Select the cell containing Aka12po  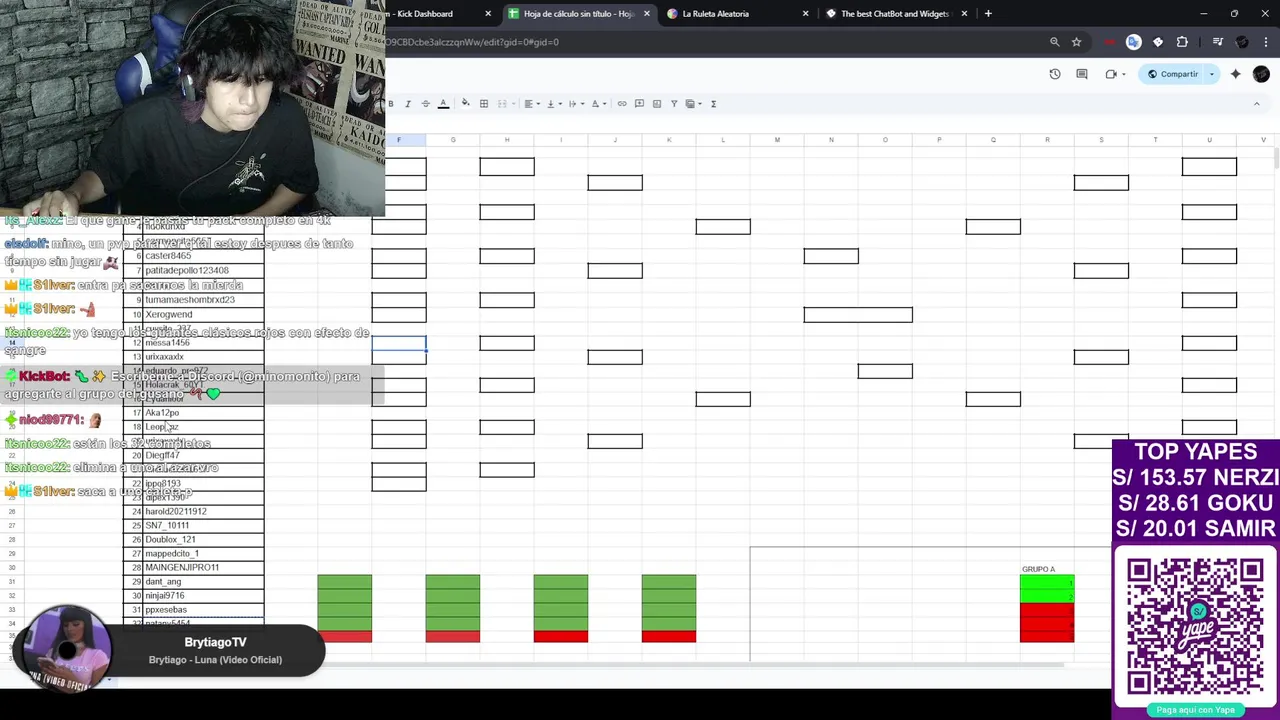point(204,412)
